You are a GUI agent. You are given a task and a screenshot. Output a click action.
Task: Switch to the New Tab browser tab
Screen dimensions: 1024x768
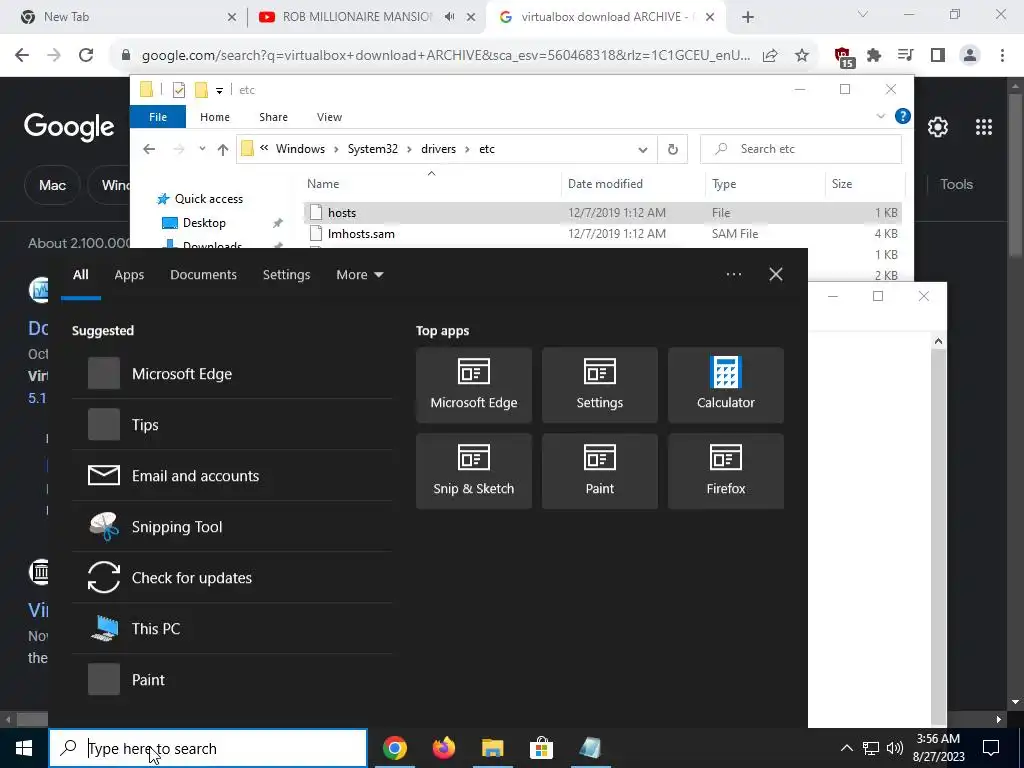[127, 17]
